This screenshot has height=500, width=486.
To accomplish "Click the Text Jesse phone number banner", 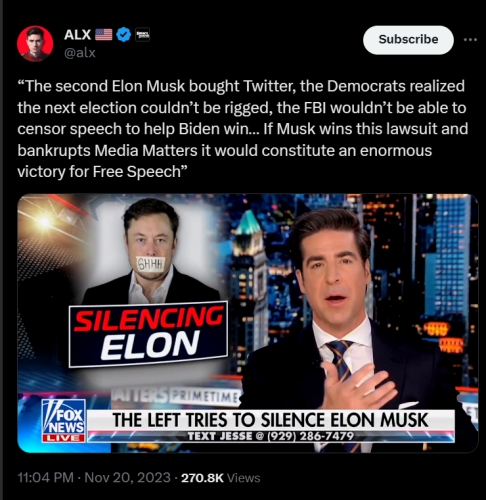I will point(270,436).
